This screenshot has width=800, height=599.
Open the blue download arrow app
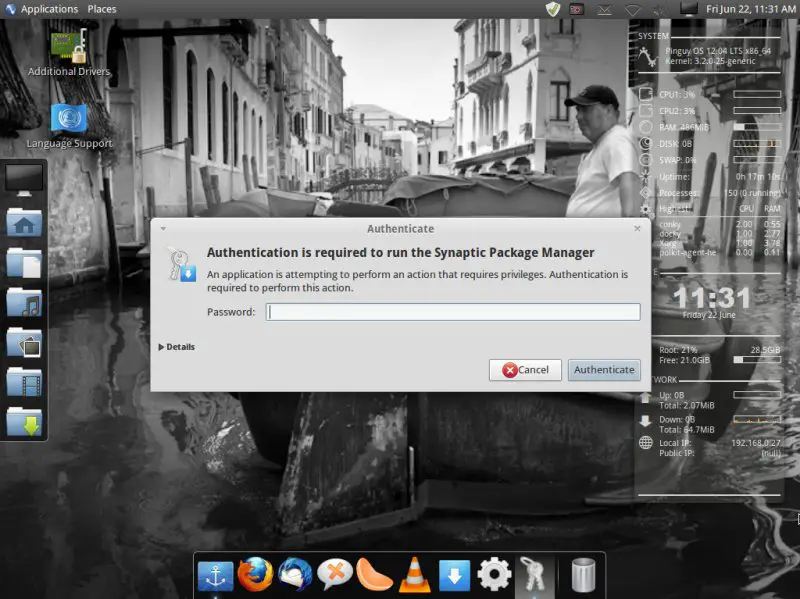454,576
